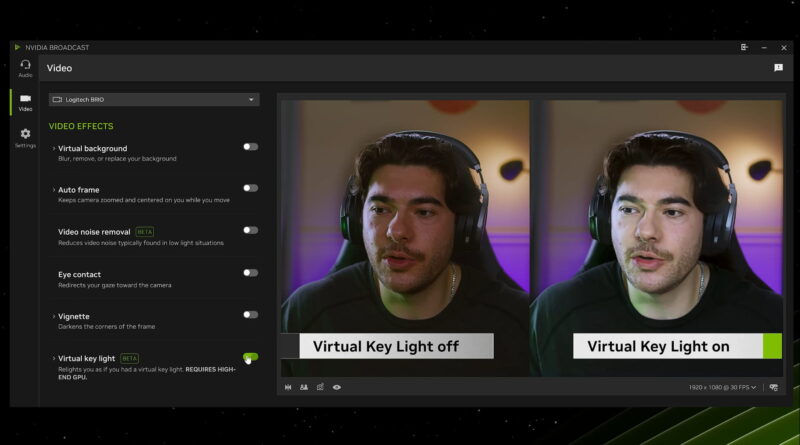Expand the Virtual key light chevron
The image size is (800, 445).
pos(54,358)
